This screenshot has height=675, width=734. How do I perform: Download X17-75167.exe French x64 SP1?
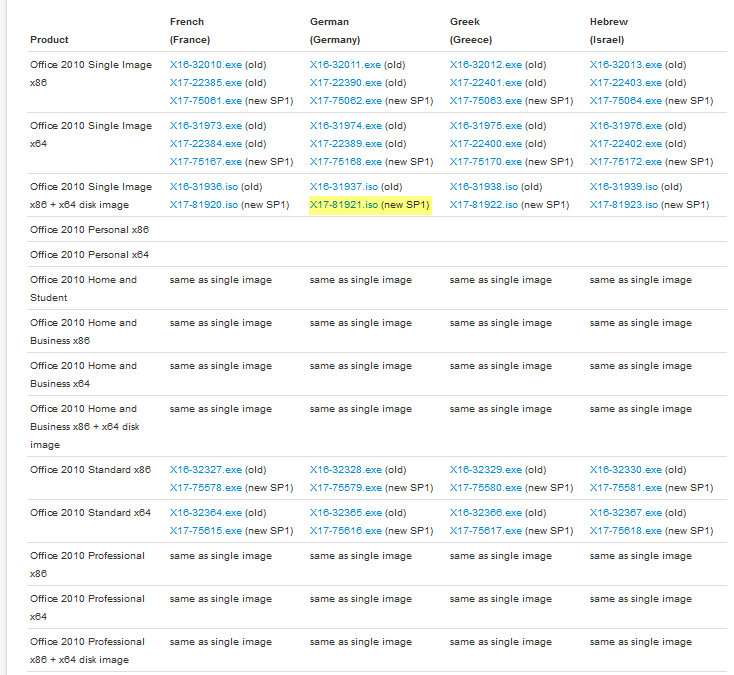pyautogui.click(x=206, y=161)
